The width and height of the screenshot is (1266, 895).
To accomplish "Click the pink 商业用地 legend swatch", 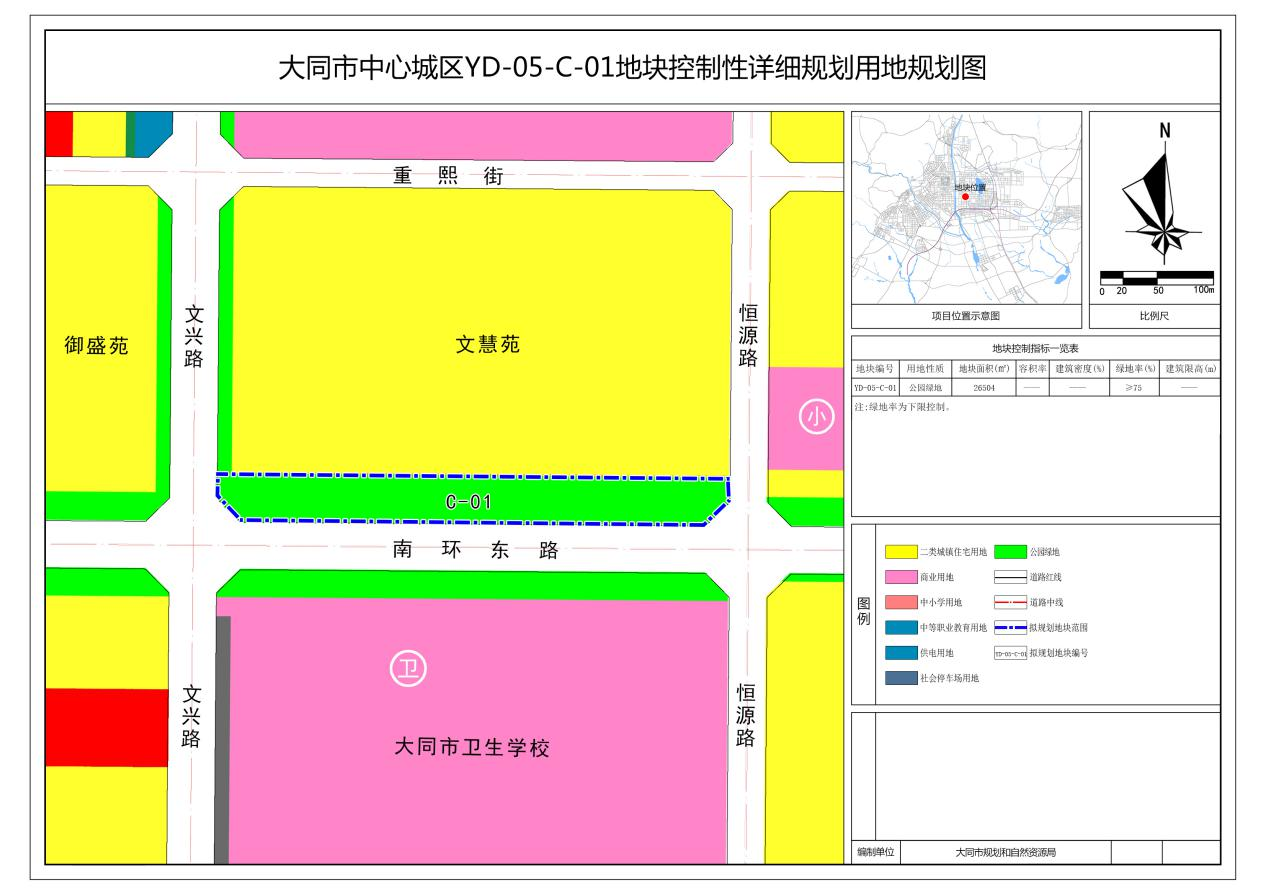I will click(901, 577).
